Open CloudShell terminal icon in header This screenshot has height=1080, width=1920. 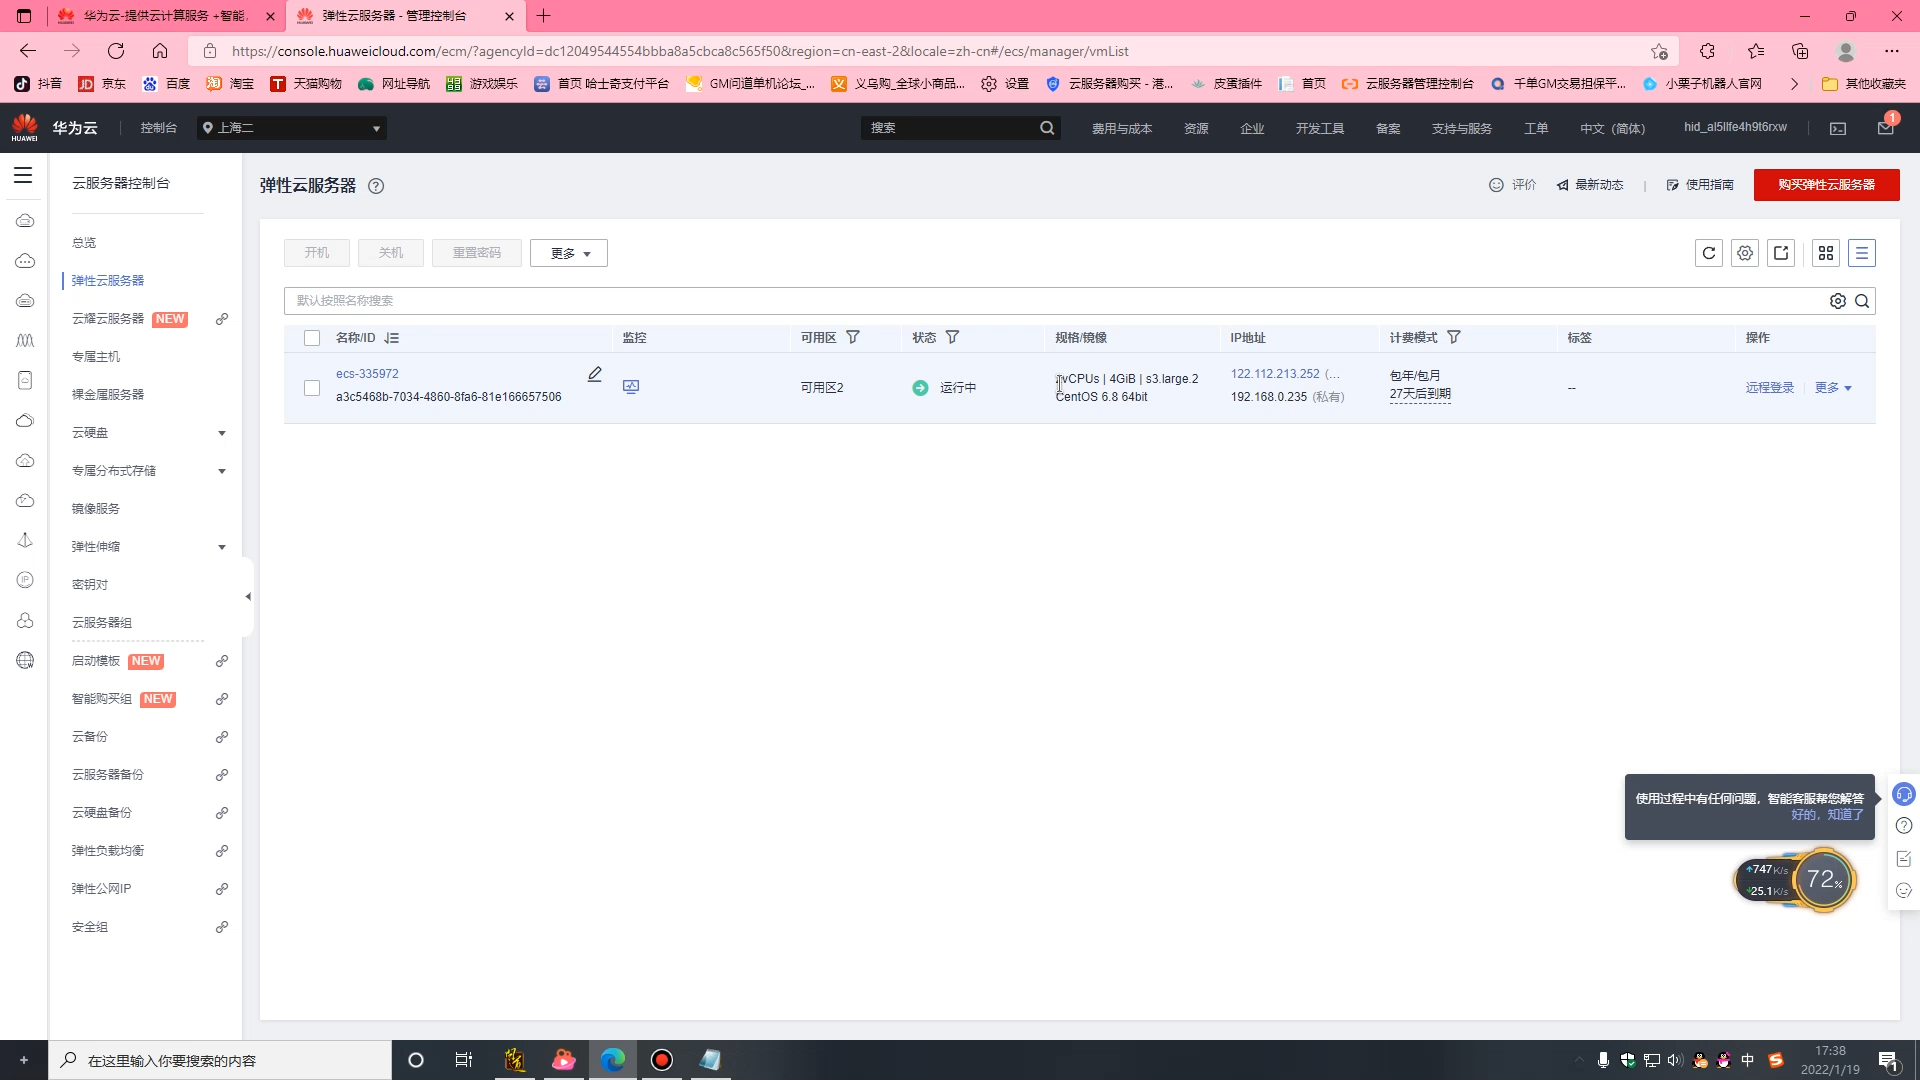click(1838, 128)
